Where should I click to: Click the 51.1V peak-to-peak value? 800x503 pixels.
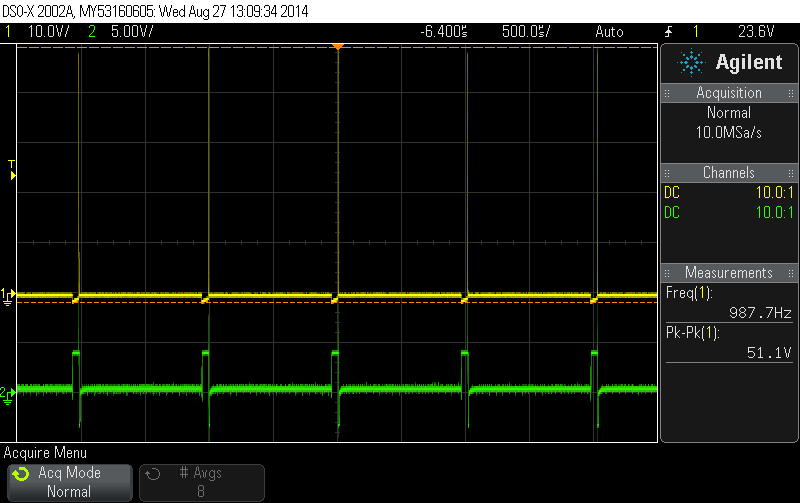point(769,353)
